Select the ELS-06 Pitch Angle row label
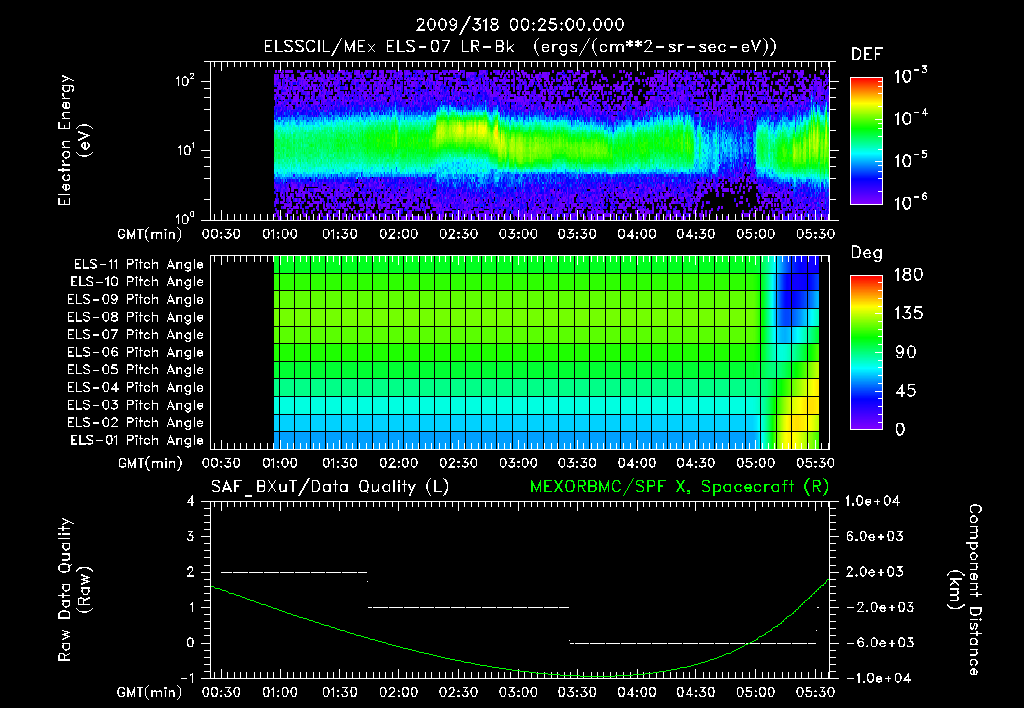Viewport: 1024px width, 708px height. pos(135,352)
